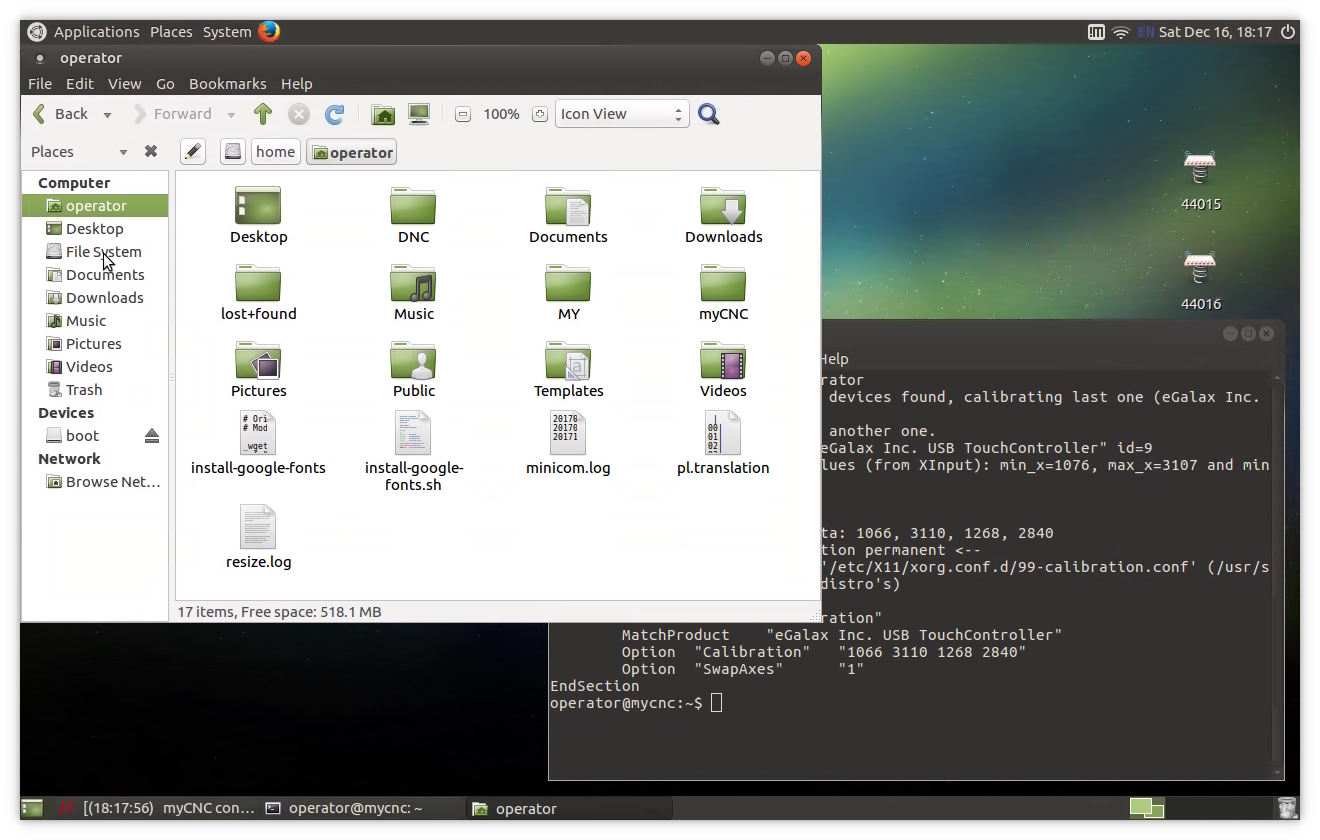Eject the boot device
Screen dimensions: 1320x840
(x=152, y=435)
